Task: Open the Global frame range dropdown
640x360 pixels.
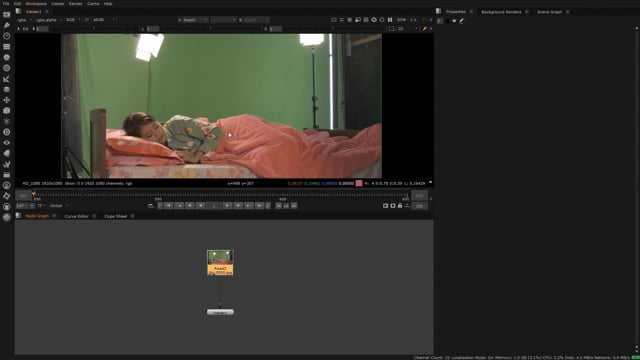Action: [x=60, y=206]
